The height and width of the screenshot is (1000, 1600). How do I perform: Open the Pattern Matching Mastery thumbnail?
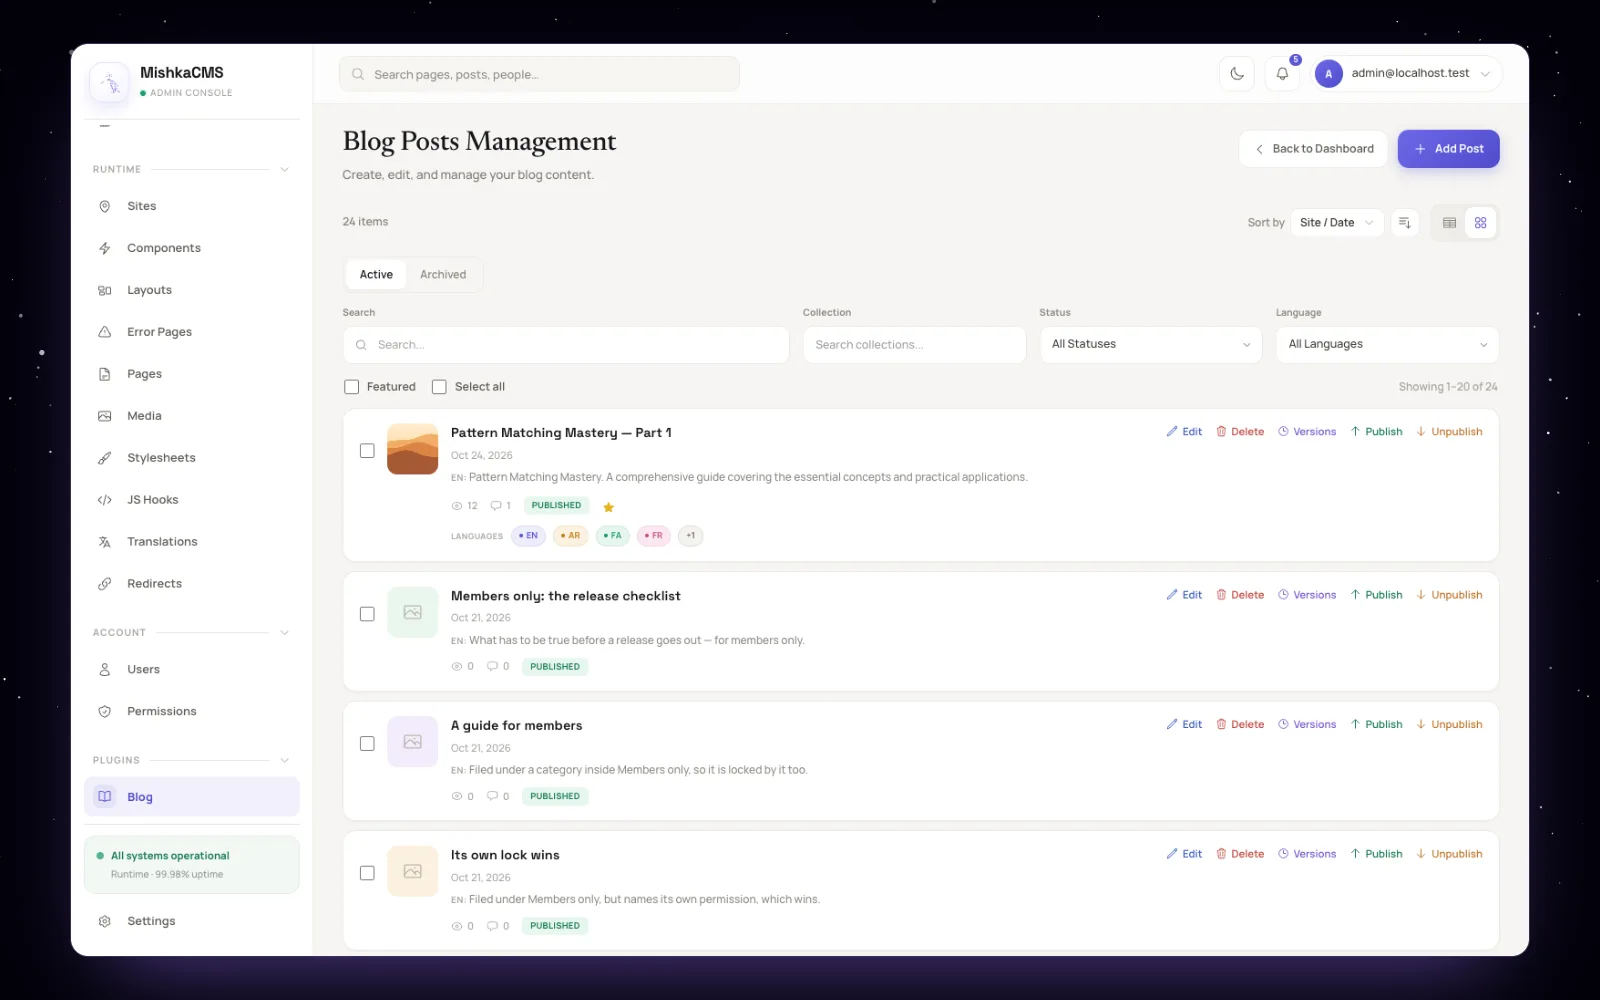point(412,449)
